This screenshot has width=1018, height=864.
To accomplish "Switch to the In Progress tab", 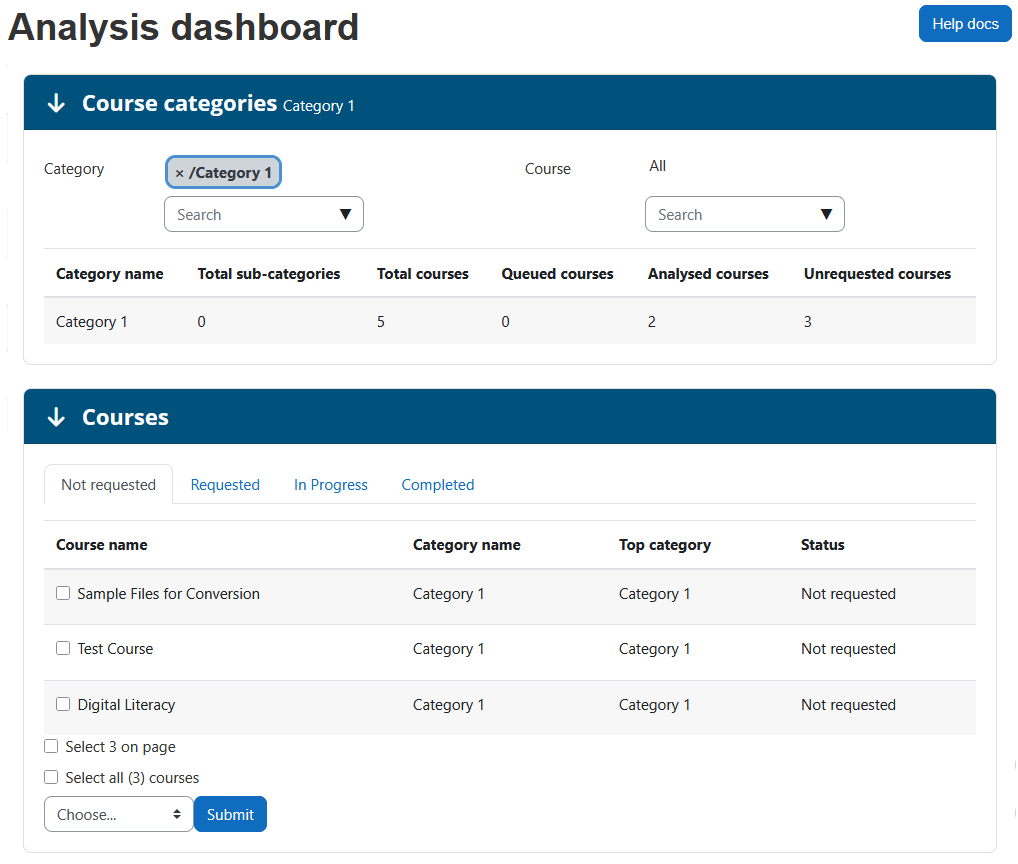I will [x=330, y=485].
